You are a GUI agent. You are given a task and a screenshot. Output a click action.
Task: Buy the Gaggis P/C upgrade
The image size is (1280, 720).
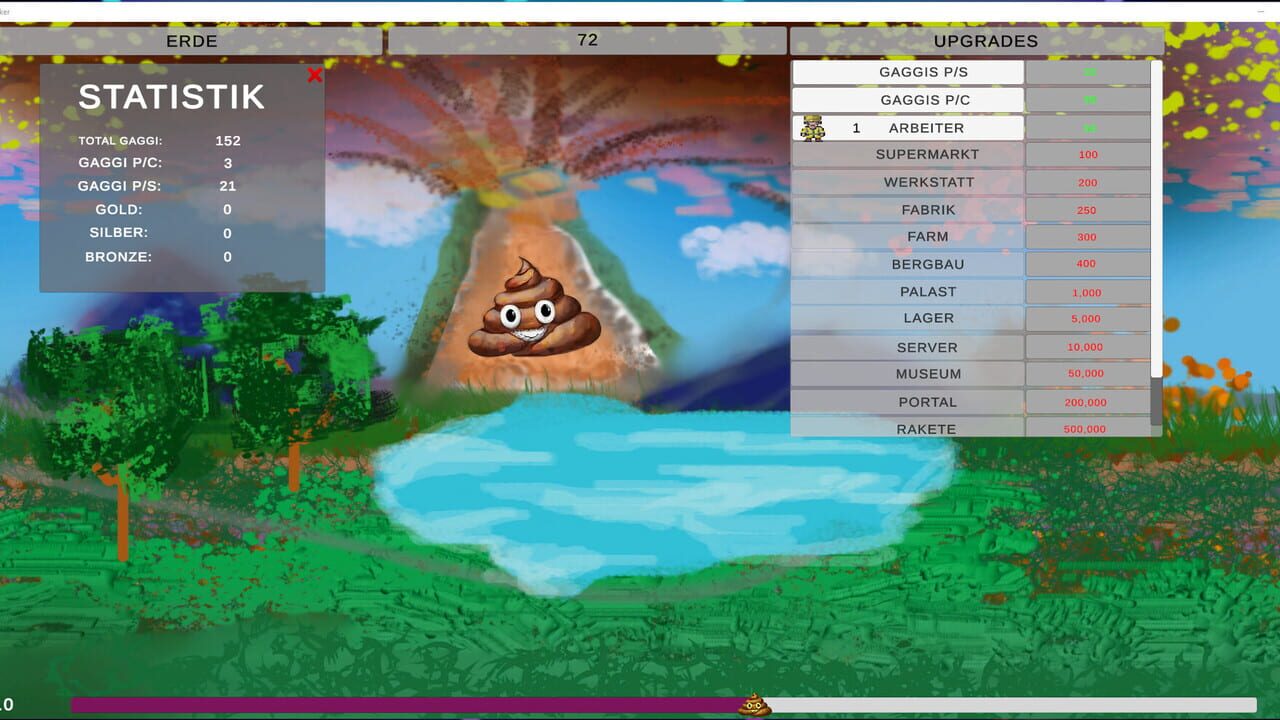tap(908, 100)
